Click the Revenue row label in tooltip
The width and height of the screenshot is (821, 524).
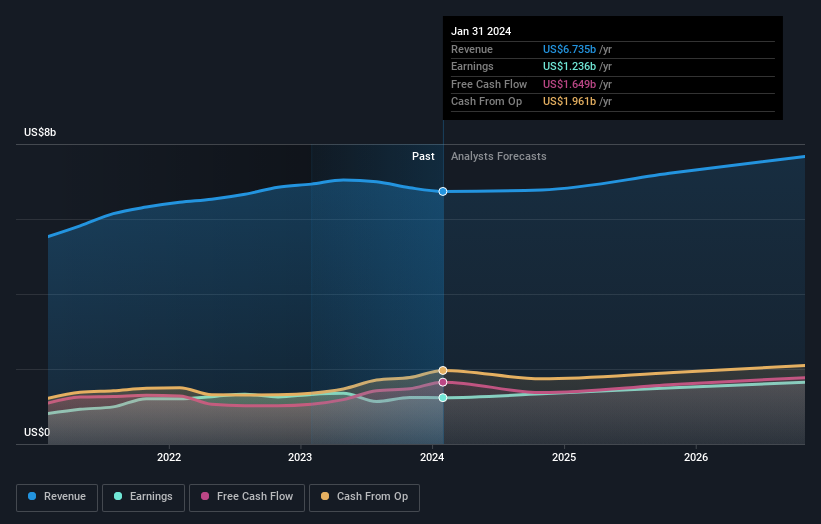pyautogui.click(x=472, y=49)
